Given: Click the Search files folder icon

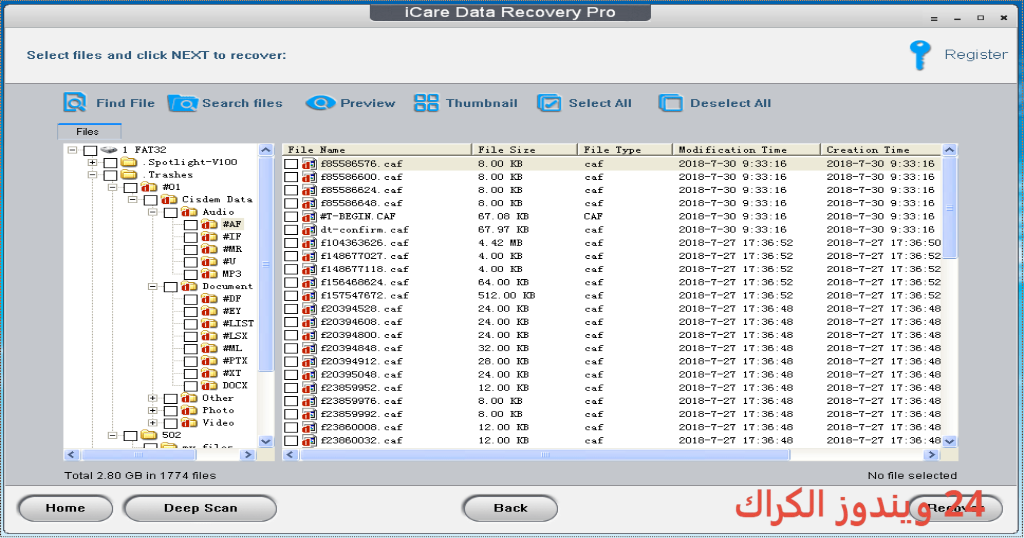Looking at the screenshot, I should [182, 103].
